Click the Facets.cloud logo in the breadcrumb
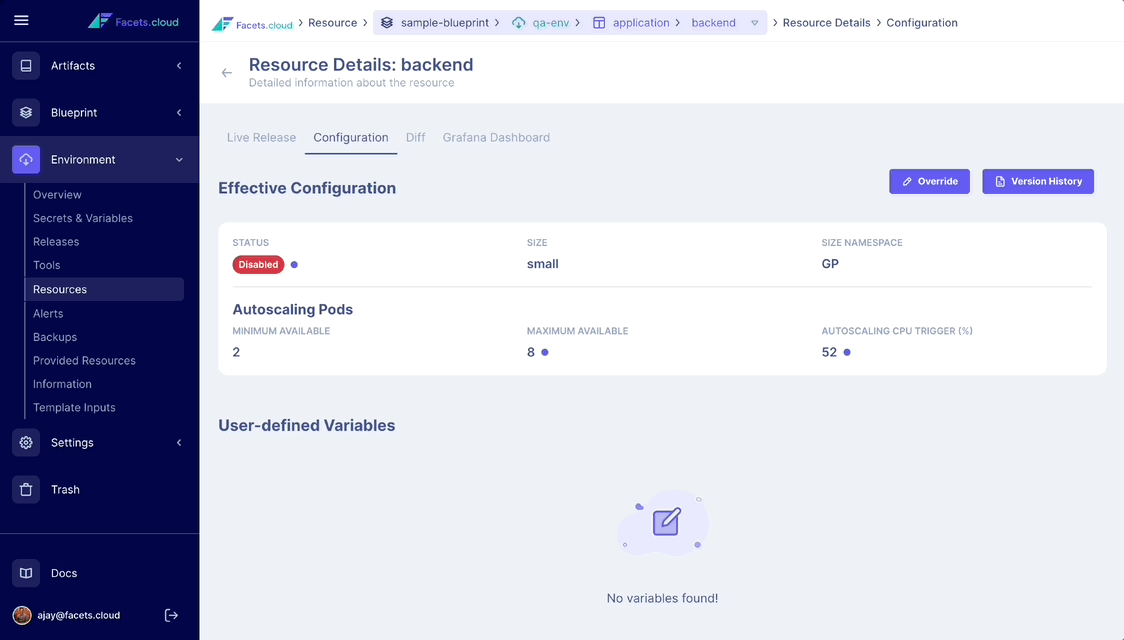 pyautogui.click(x=252, y=22)
